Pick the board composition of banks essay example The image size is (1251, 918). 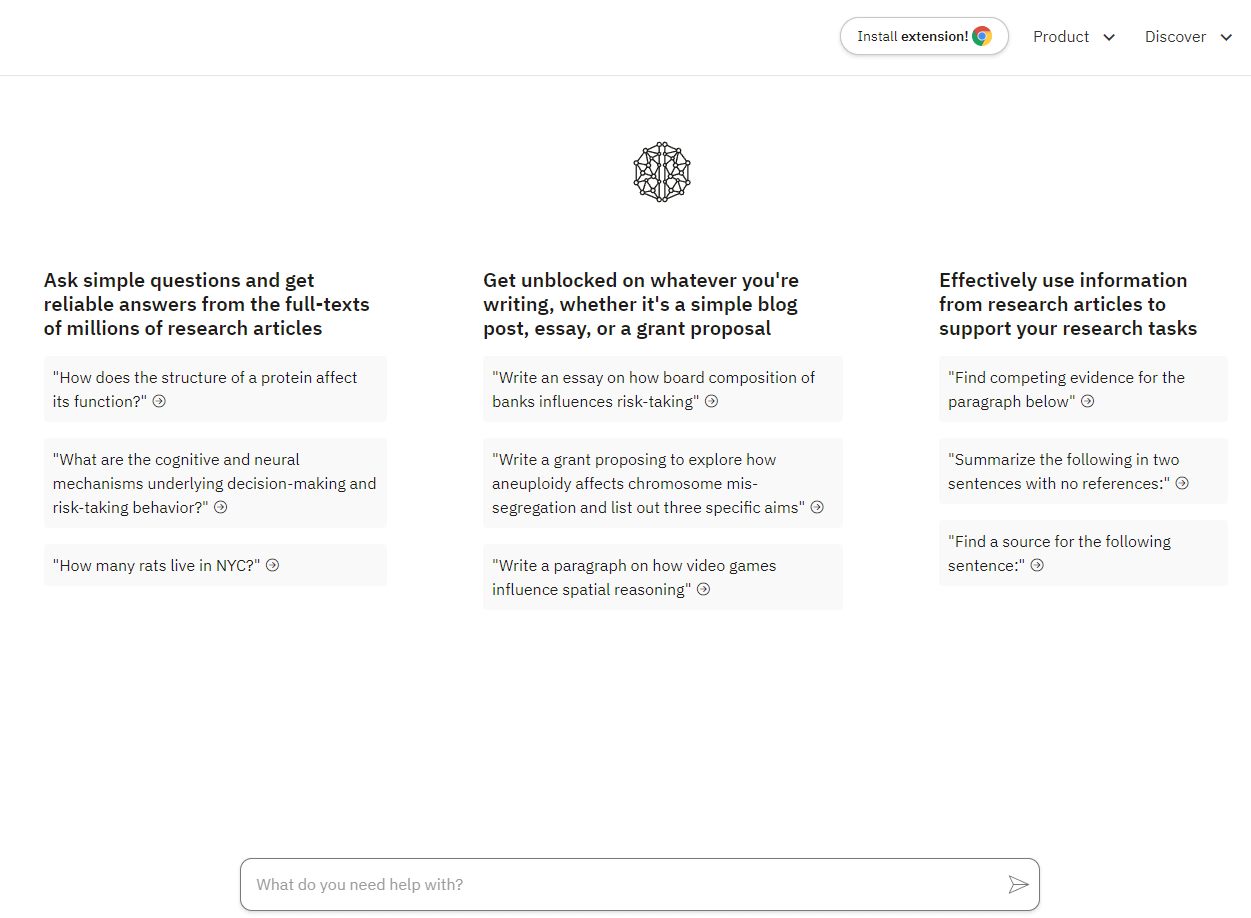coord(662,389)
